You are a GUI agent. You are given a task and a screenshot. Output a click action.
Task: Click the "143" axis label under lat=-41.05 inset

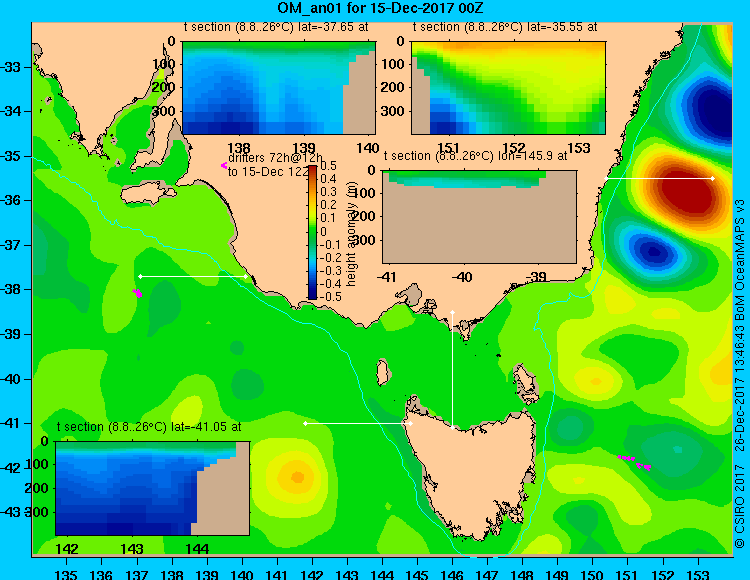pyautogui.click(x=132, y=549)
